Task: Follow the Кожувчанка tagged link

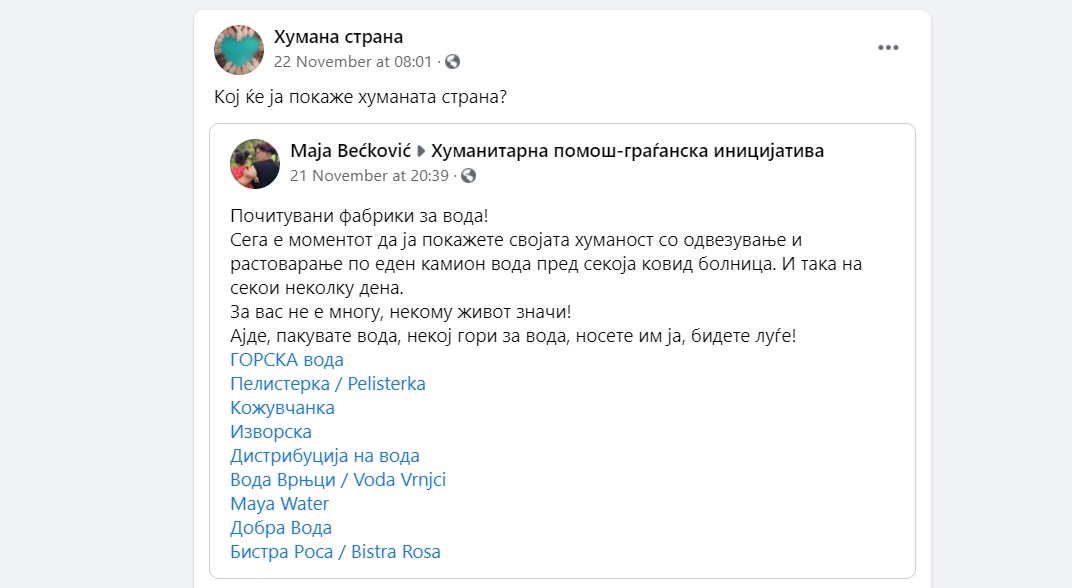Action: click(x=282, y=408)
